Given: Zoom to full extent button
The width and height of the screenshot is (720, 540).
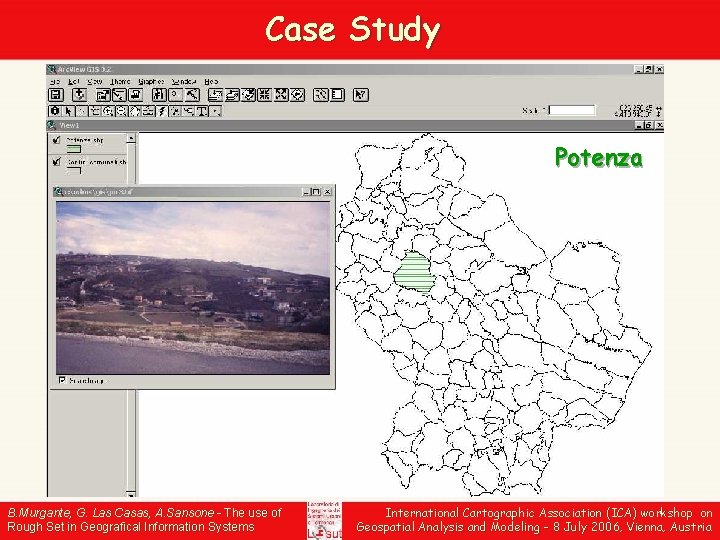Looking at the screenshot, I should pos(215,95).
